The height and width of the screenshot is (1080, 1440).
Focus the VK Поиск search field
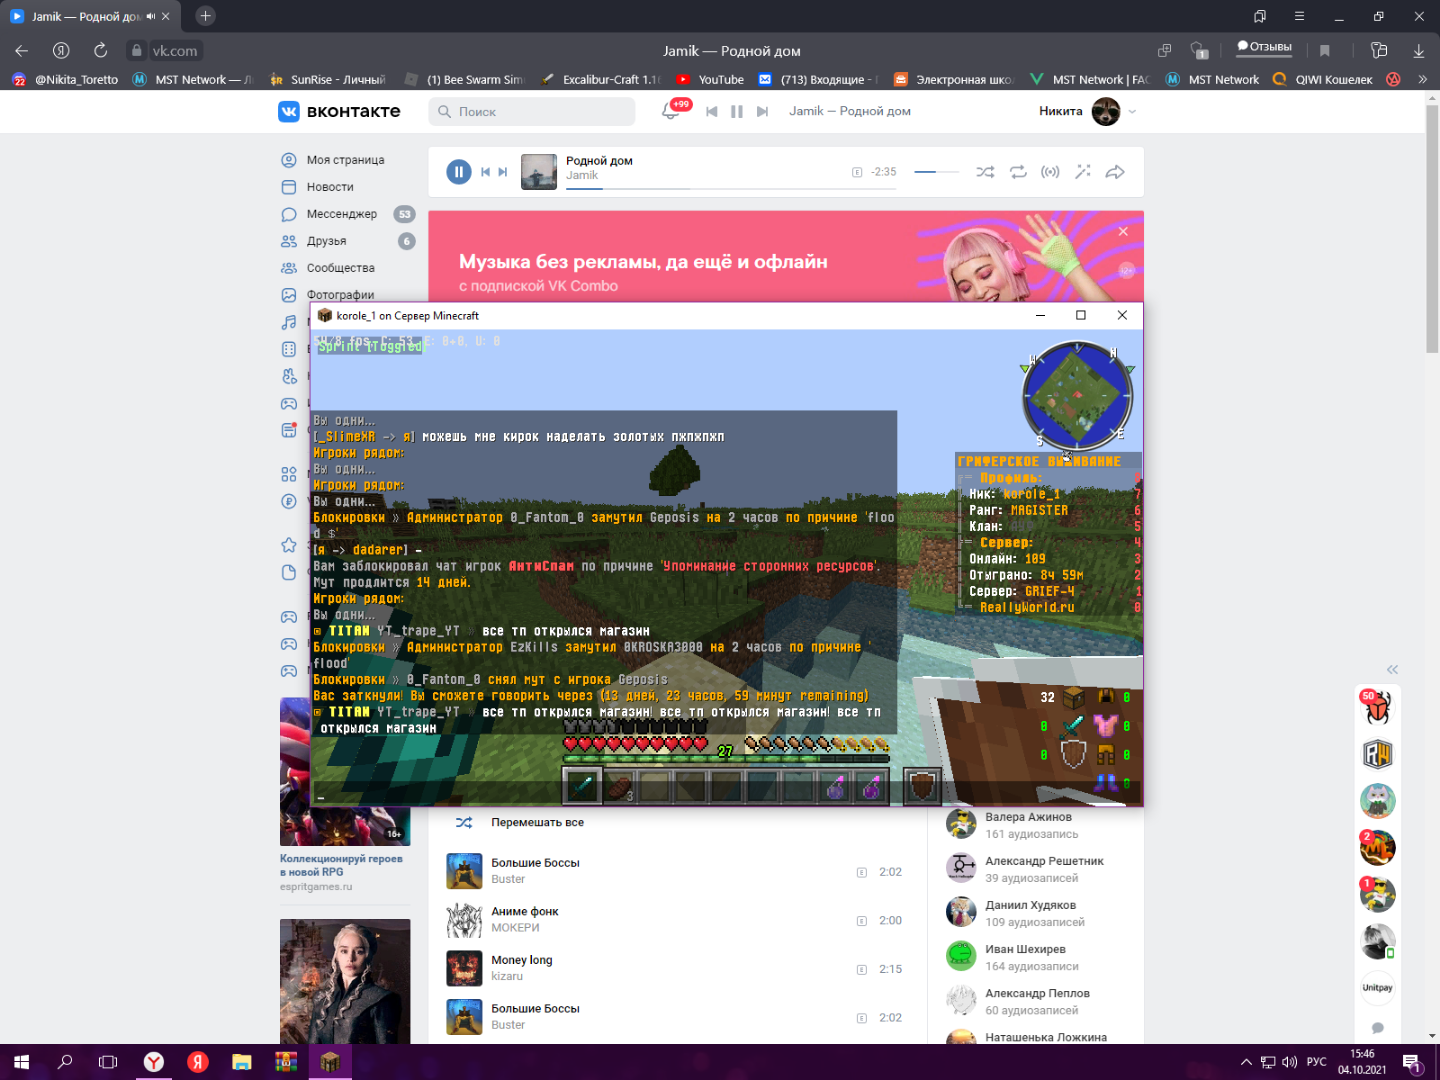coord(532,112)
